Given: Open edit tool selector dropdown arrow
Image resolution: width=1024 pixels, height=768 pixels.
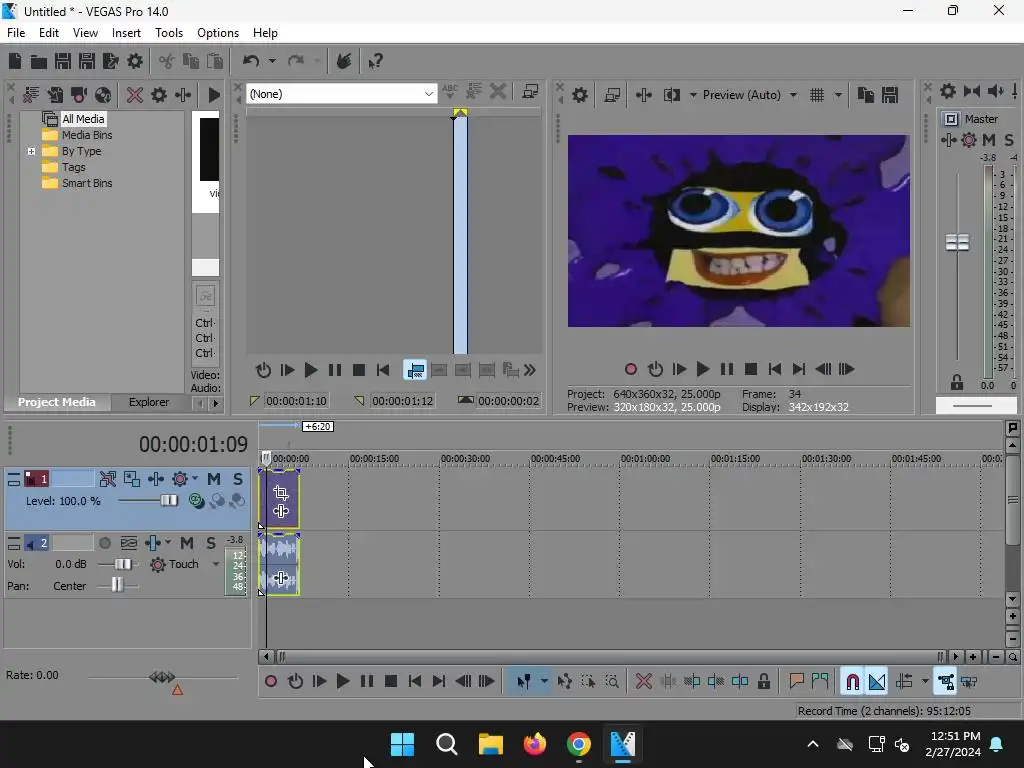Looking at the screenshot, I should [x=544, y=682].
